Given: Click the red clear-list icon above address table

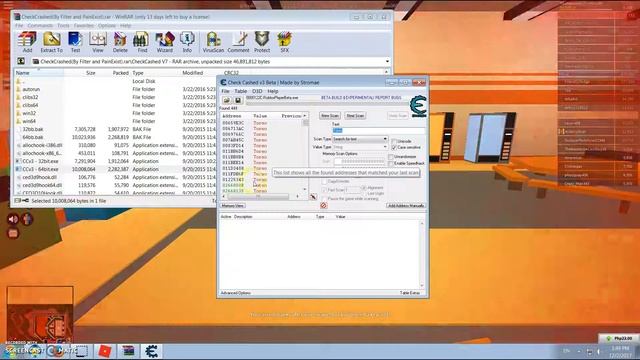Looking at the screenshot, I should coord(324,205).
